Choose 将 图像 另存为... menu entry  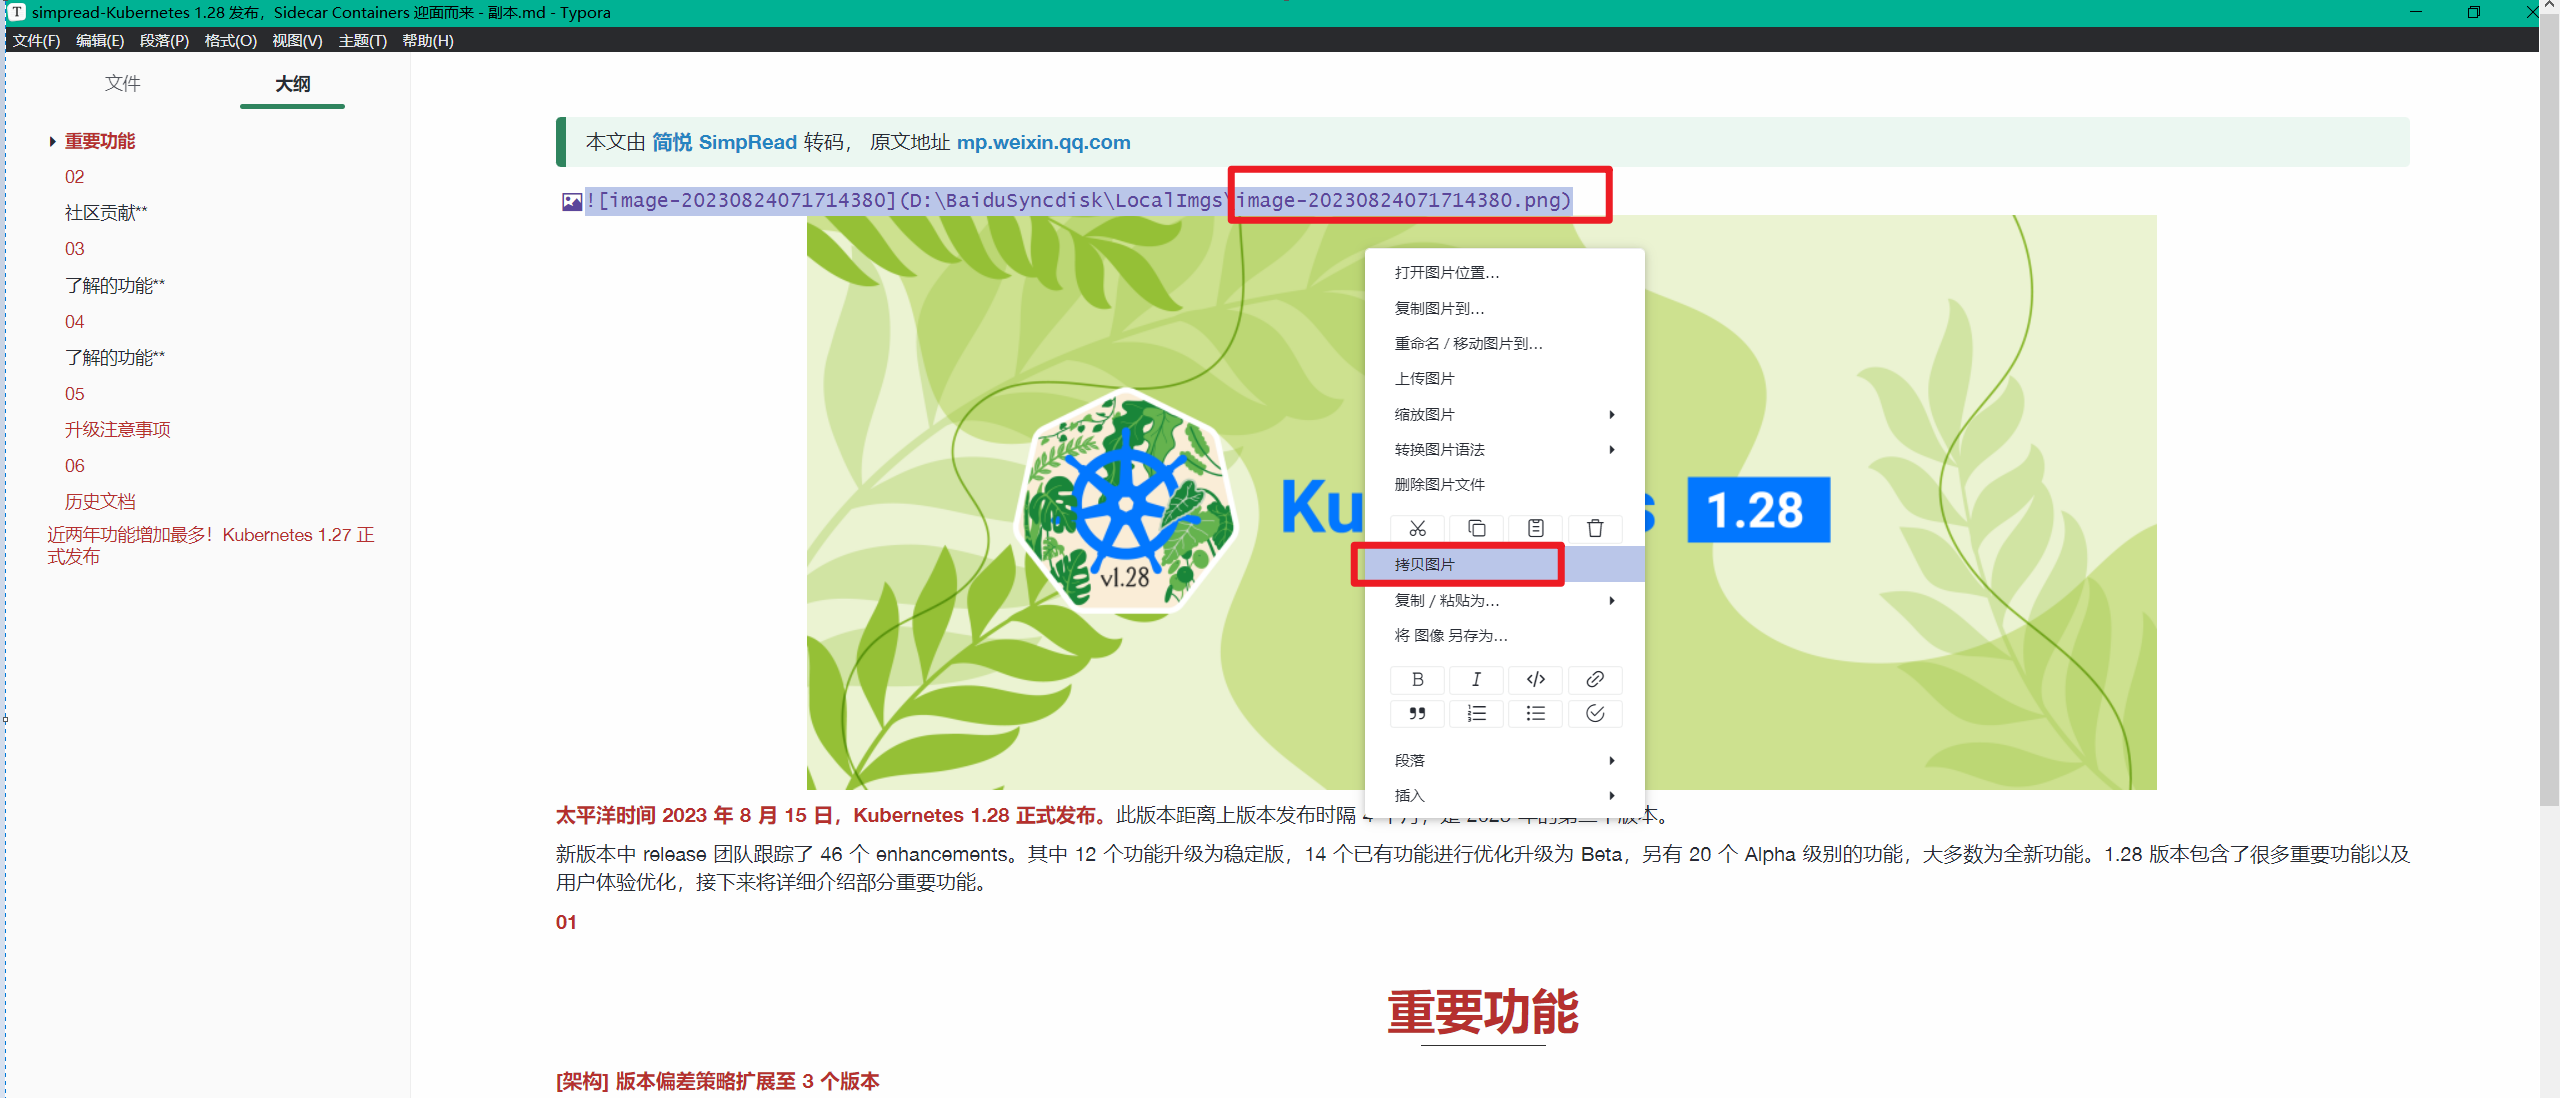click(x=1504, y=636)
